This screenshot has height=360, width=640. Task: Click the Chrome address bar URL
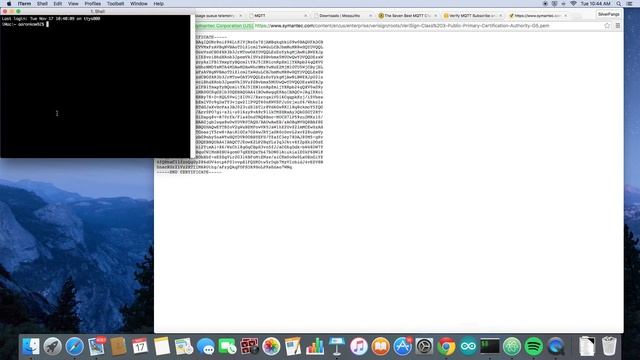click(402, 26)
